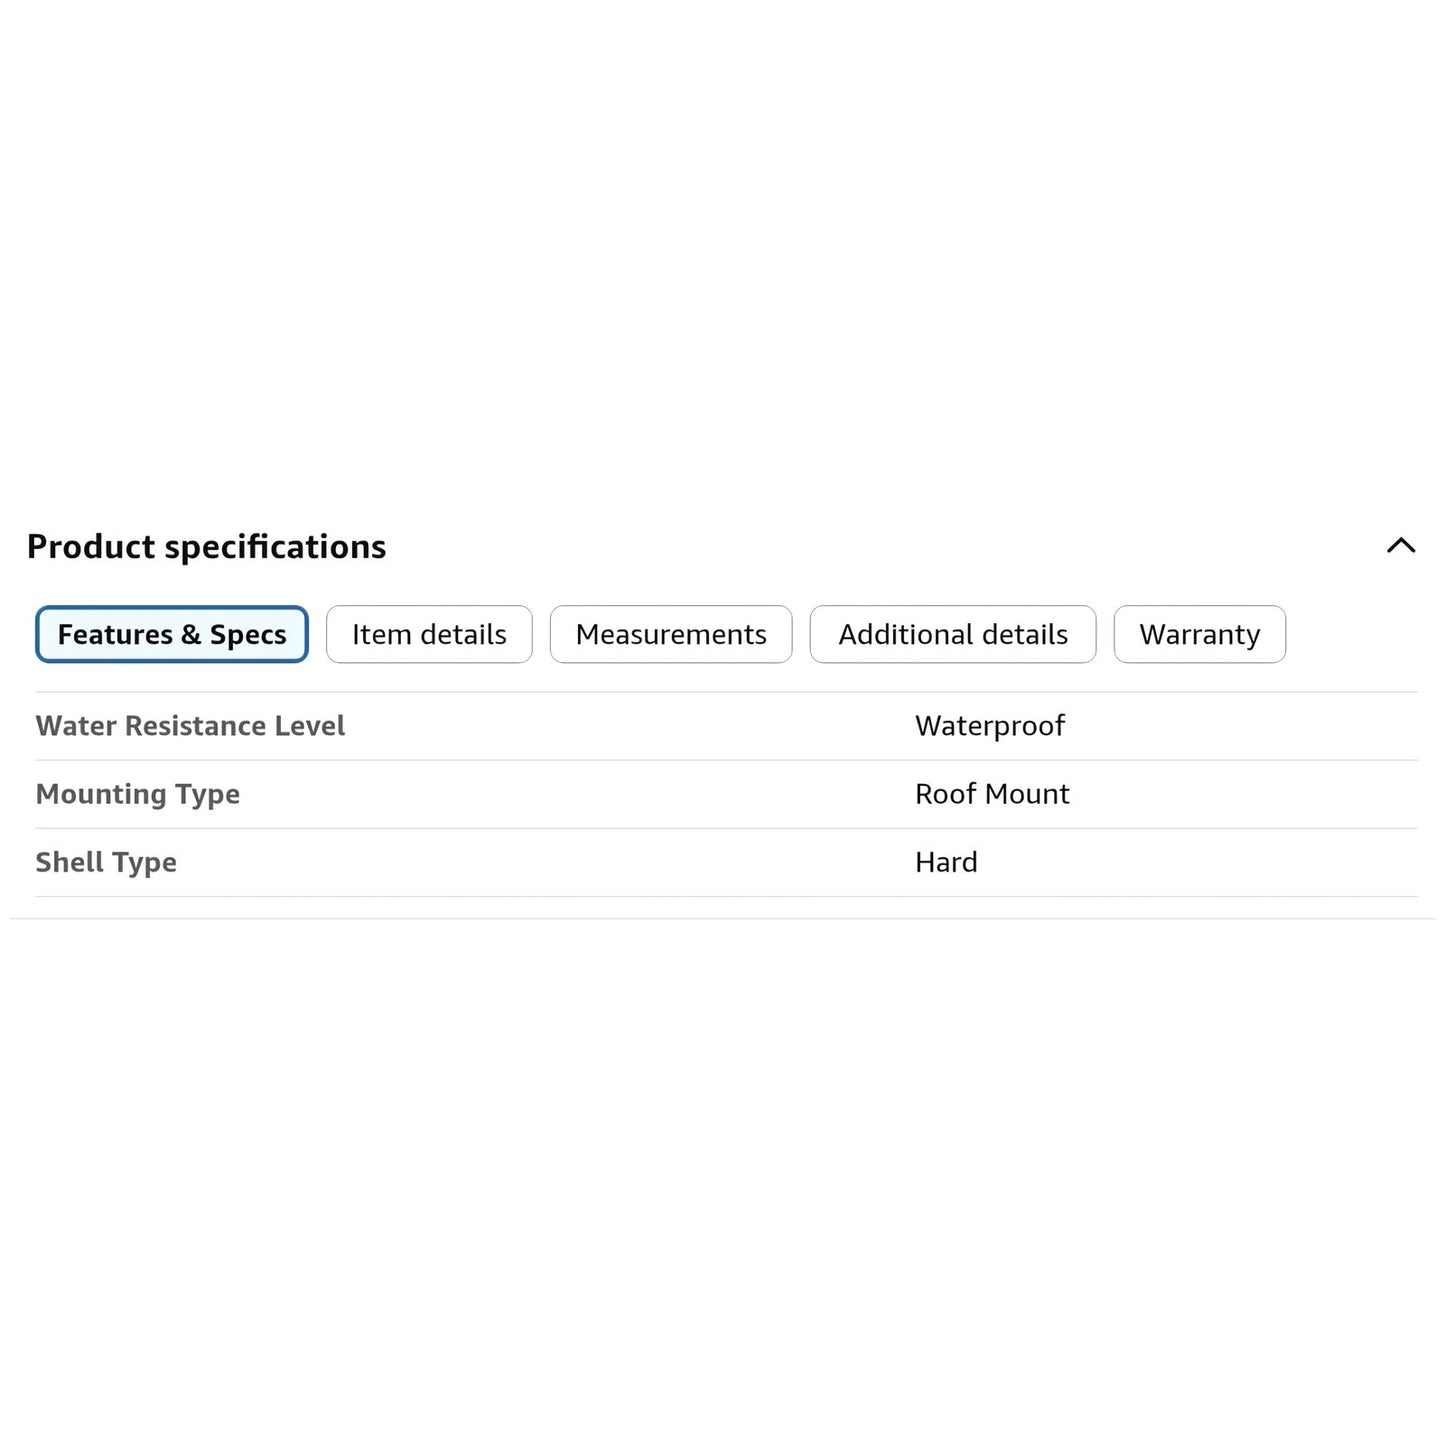
Task: Click the word "specifications" in the heading
Action: click(x=275, y=548)
